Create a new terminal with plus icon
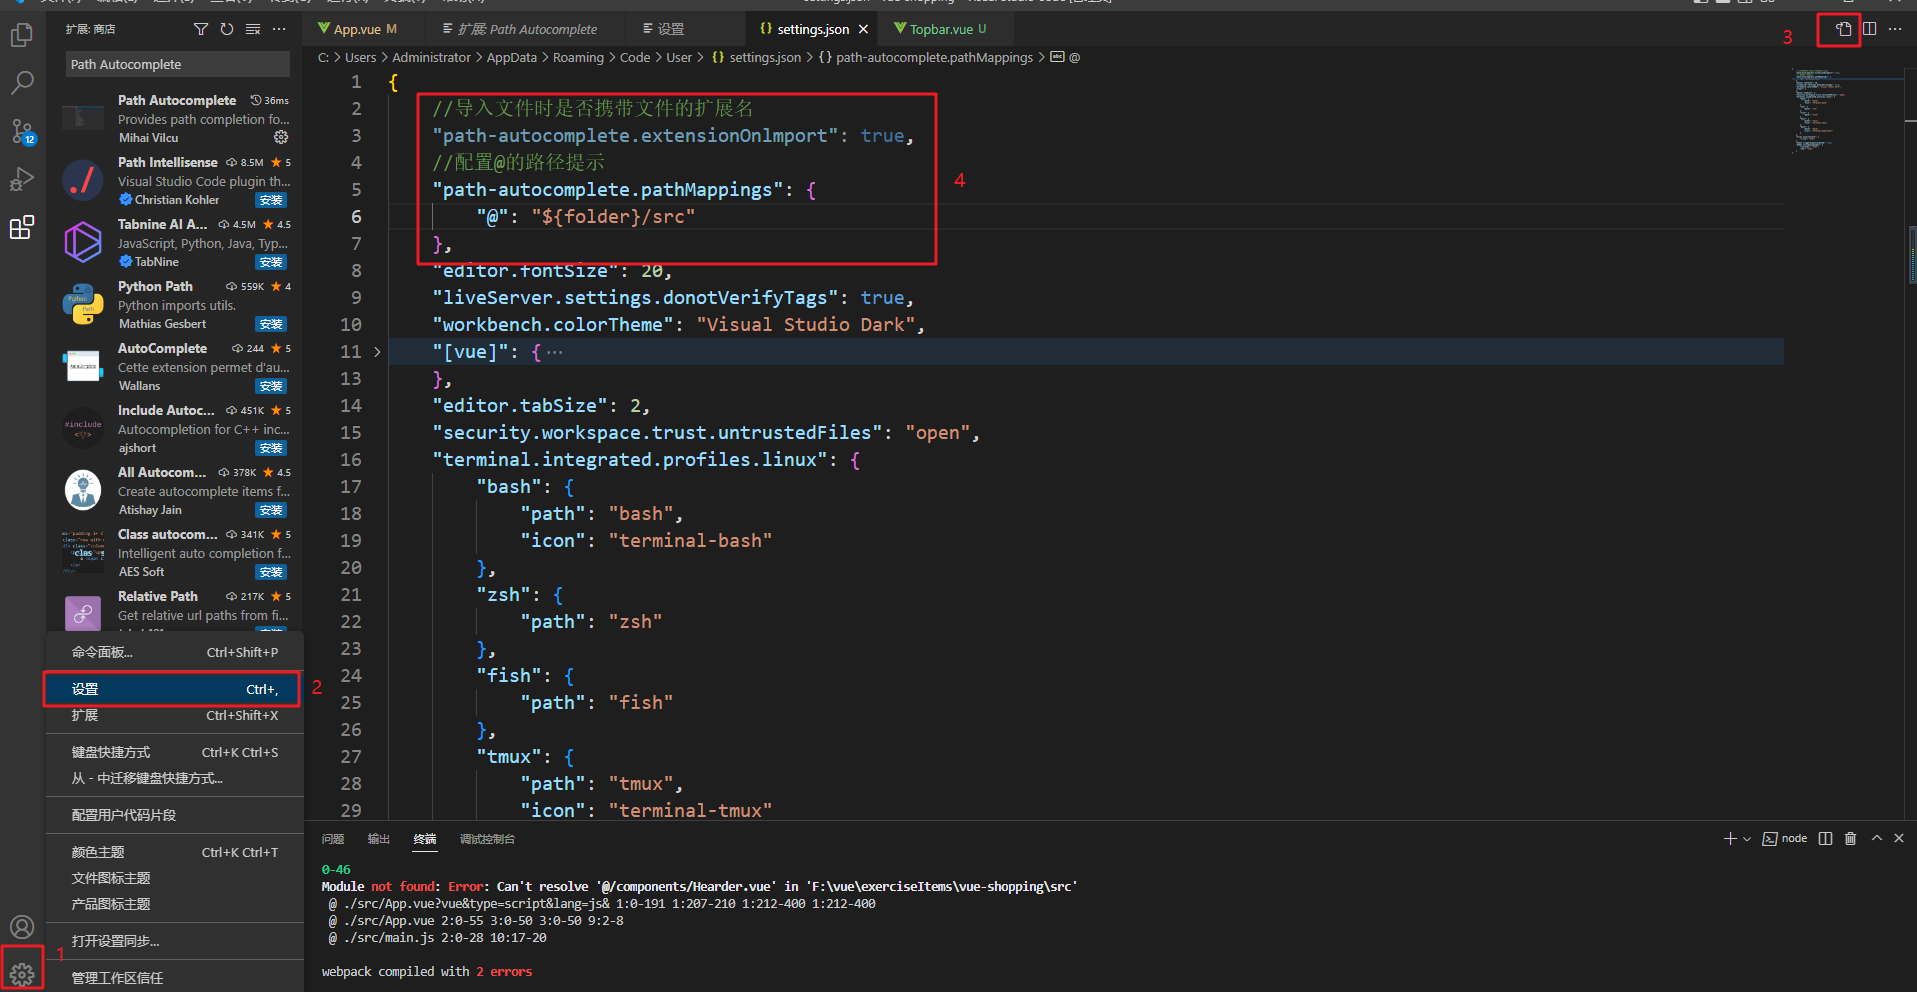Viewport: 1917px width, 992px height. 1730,839
